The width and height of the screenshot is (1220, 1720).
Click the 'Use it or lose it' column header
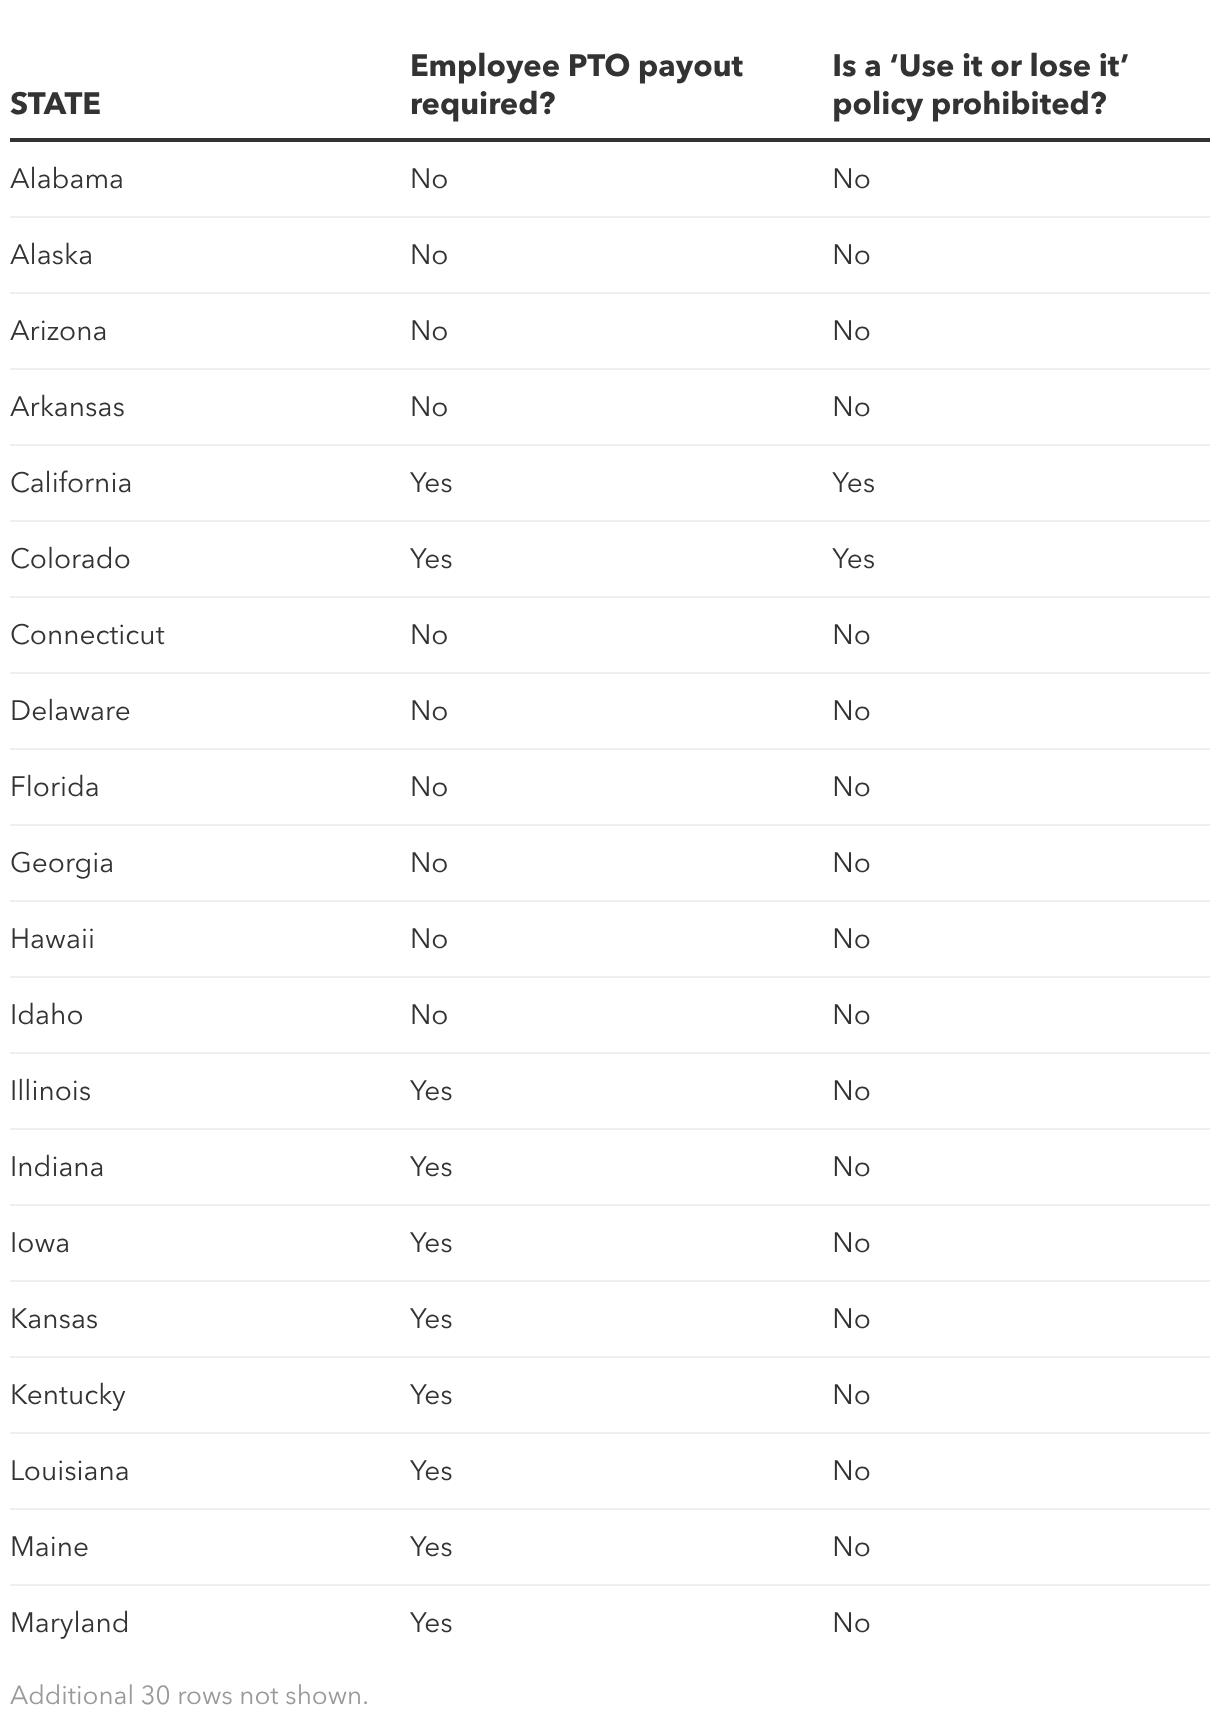tap(981, 84)
